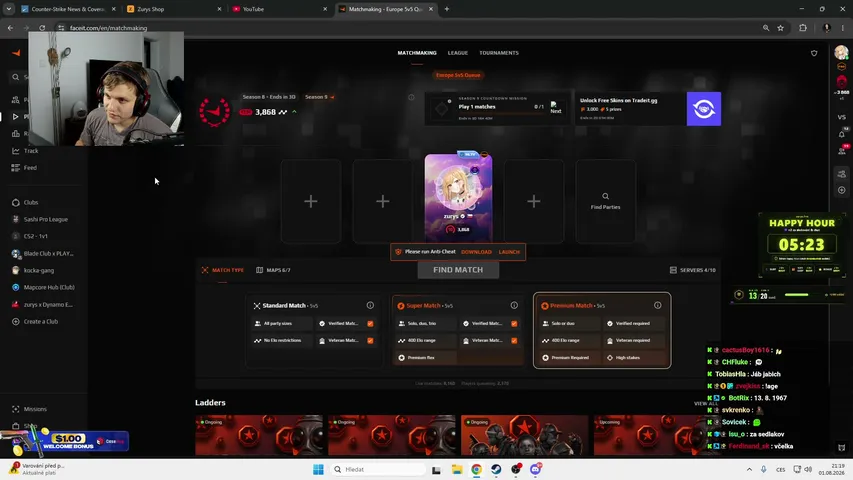Open the Track stats icon in sidebar
The height and width of the screenshot is (480, 853).
[x=15, y=151]
